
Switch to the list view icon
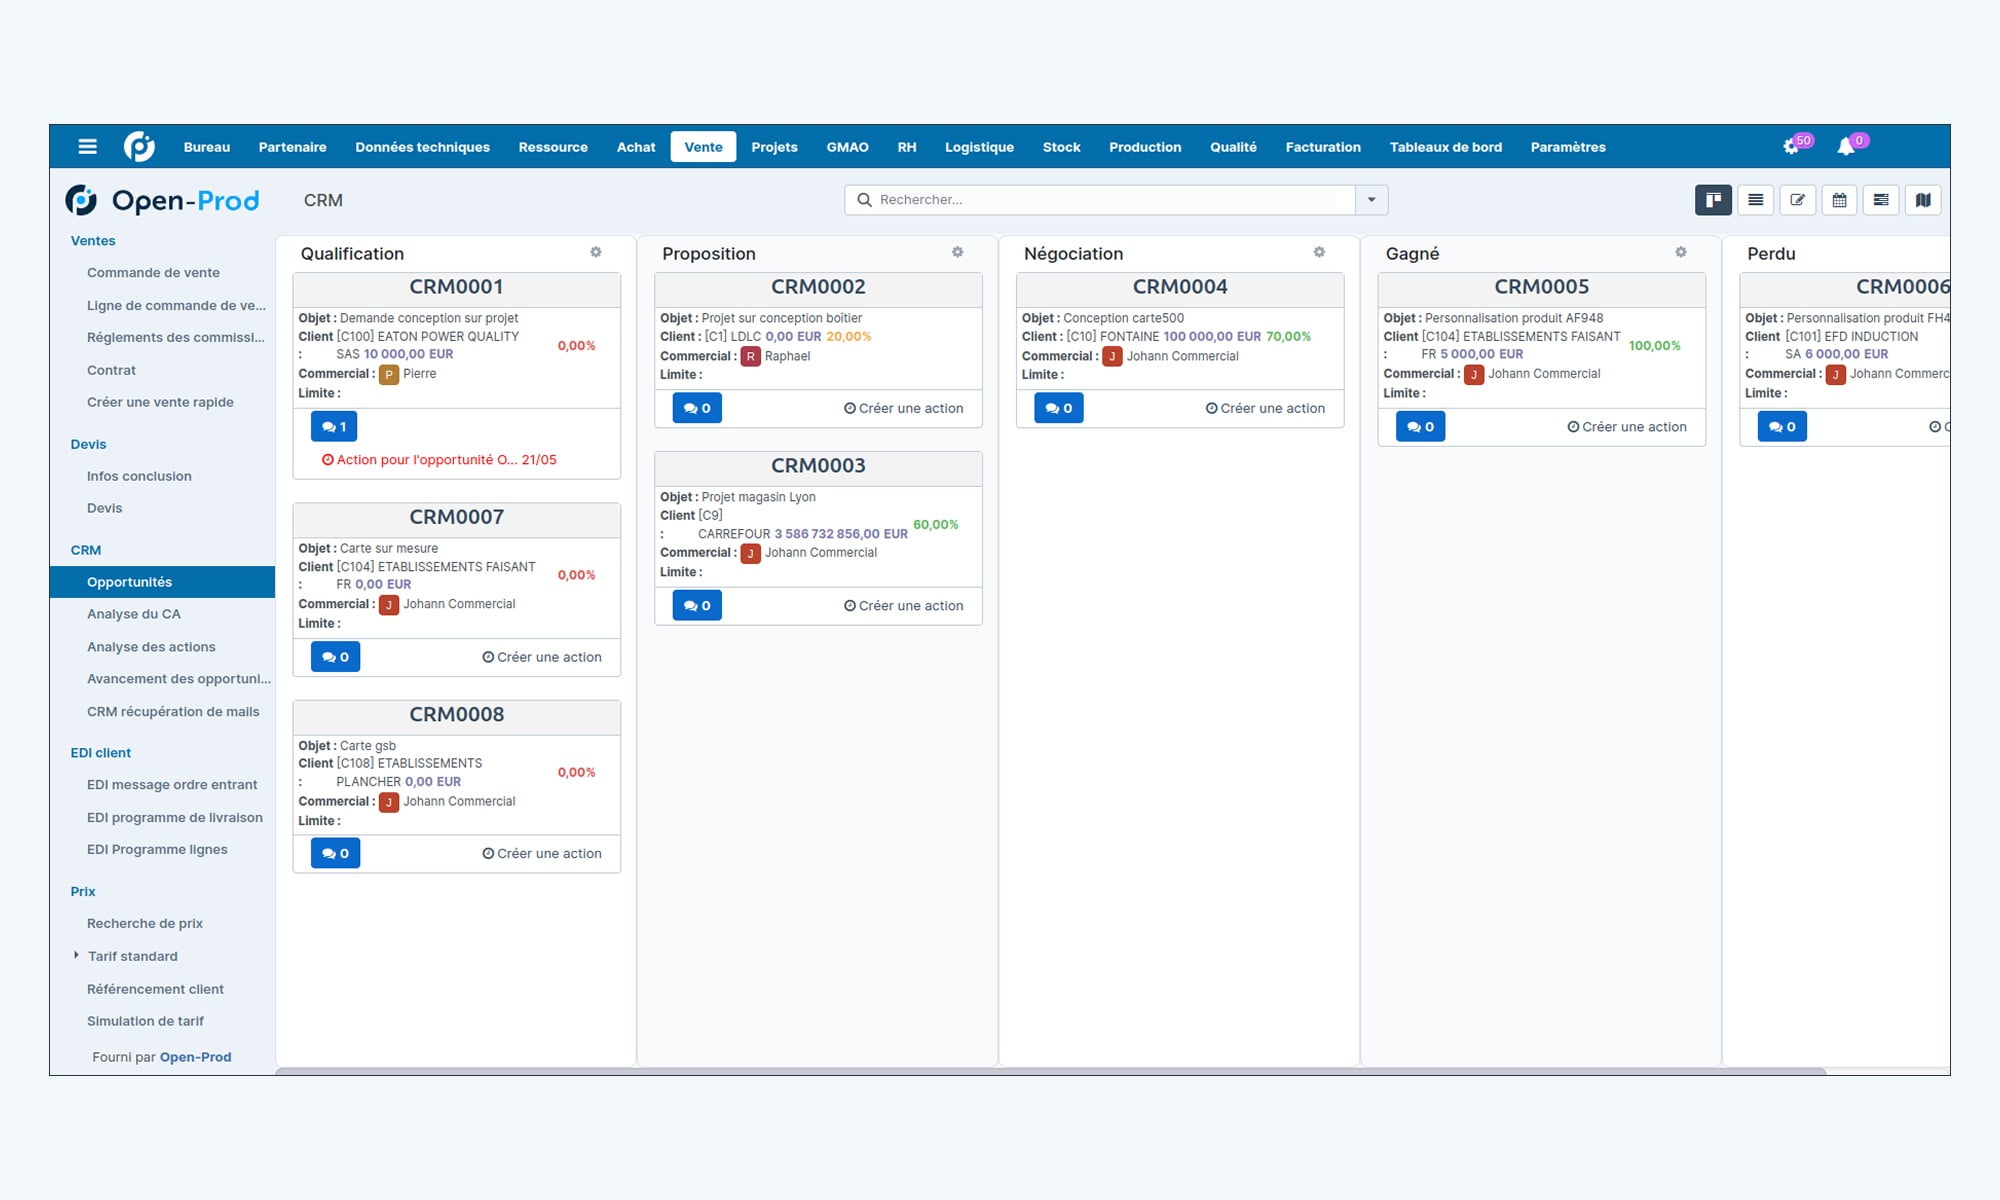pyautogui.click(x=1755, y=200)
